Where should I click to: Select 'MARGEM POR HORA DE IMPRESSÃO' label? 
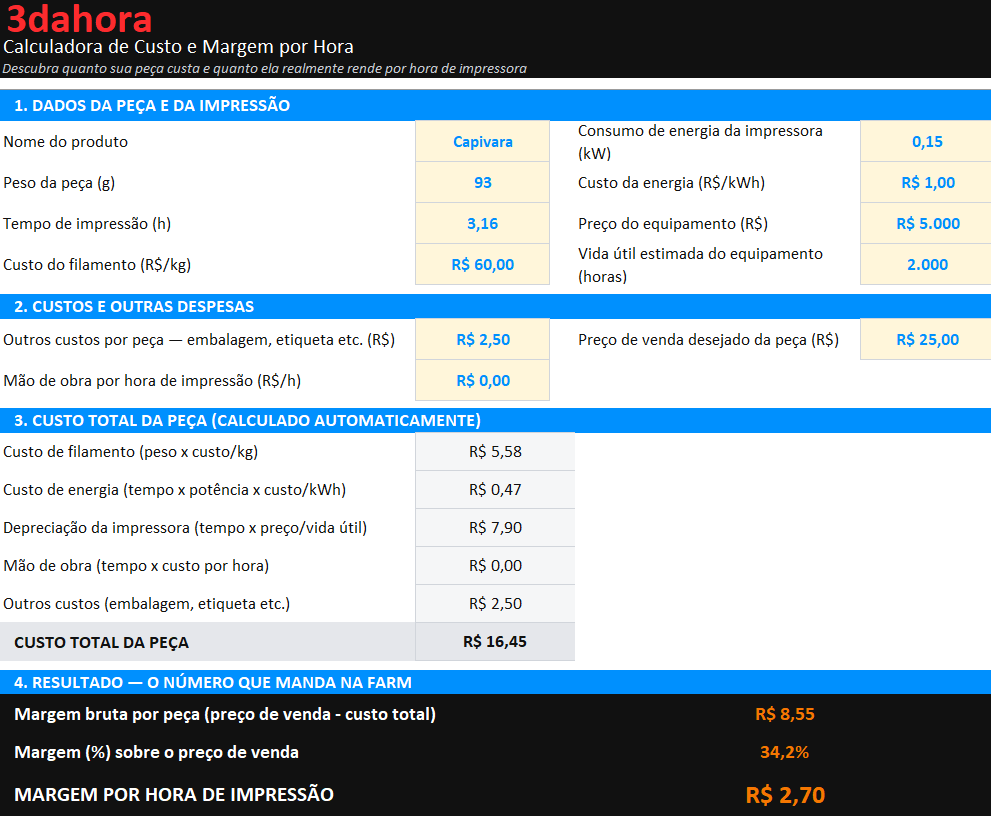coord(174,795)
